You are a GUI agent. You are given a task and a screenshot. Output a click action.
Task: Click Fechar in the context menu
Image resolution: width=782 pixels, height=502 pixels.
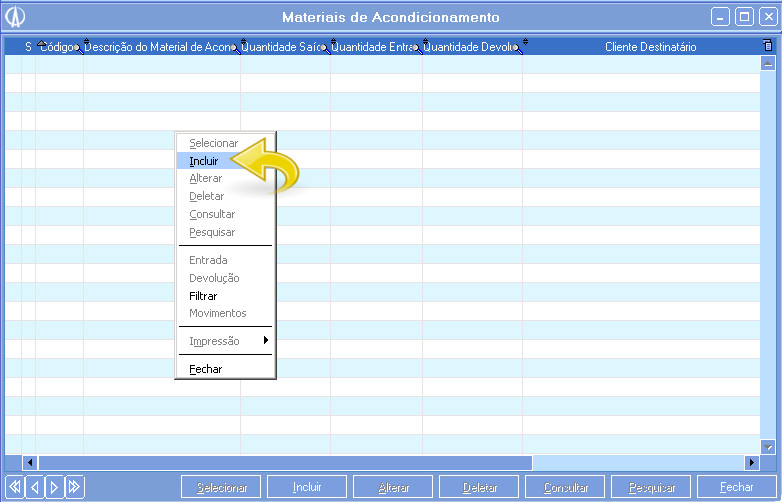[205, 369]
